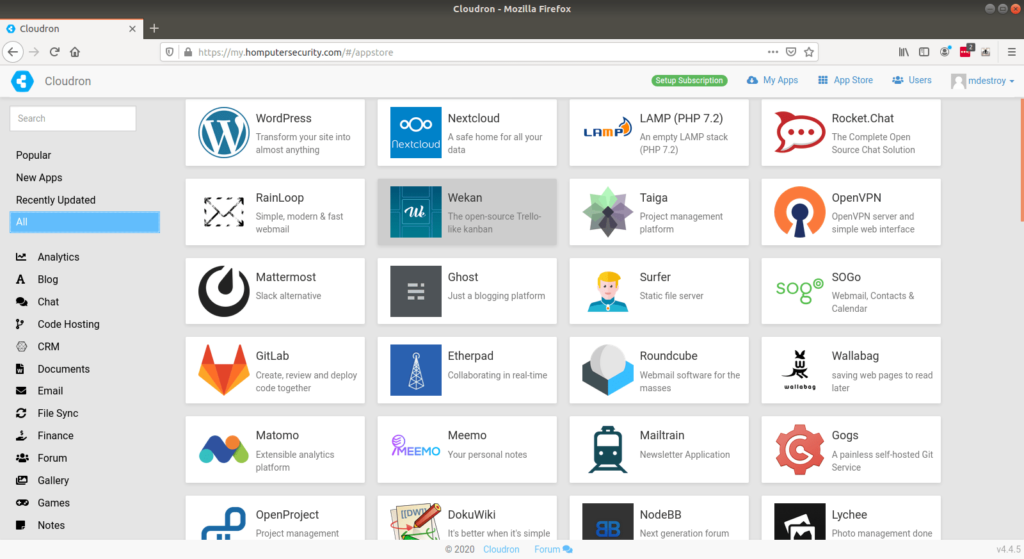Select the Mailtrain train icon

pos(607,450)
